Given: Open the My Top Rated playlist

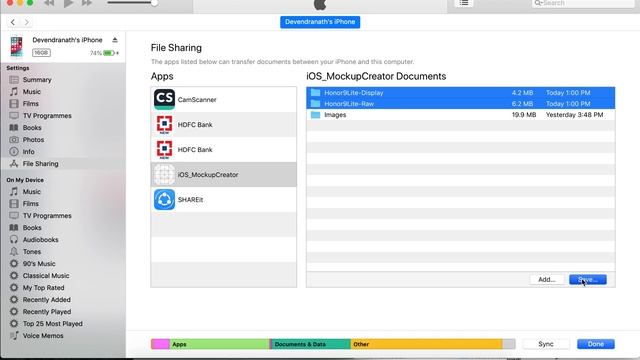Looking at the screenshot, I should pos(43,288).
